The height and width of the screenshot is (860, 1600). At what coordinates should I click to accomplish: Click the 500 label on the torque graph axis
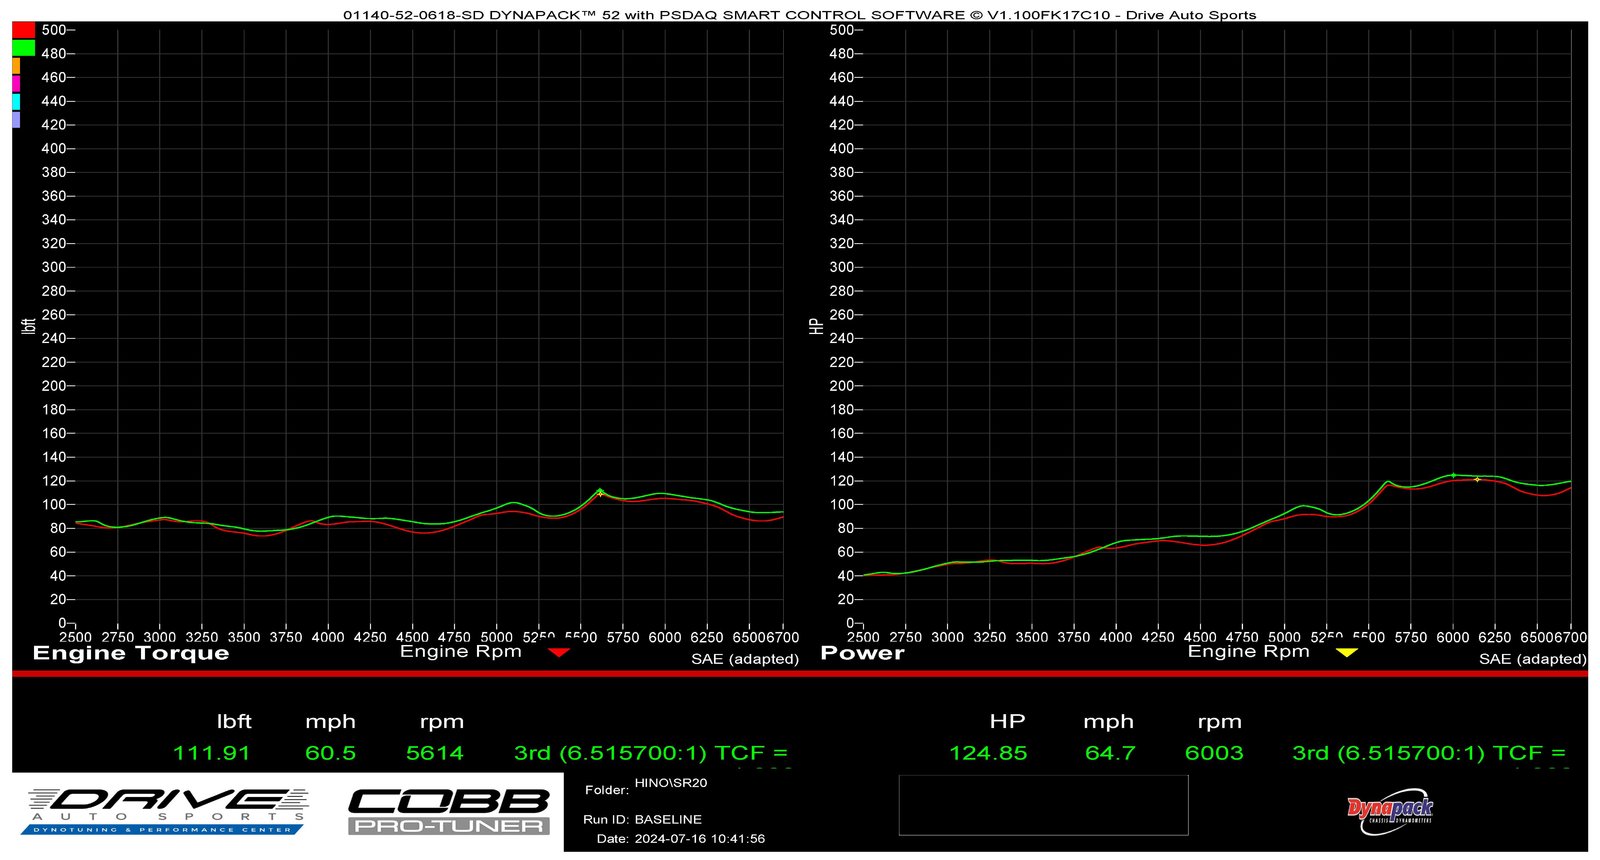pyautogui.click(x=54, y=30)
